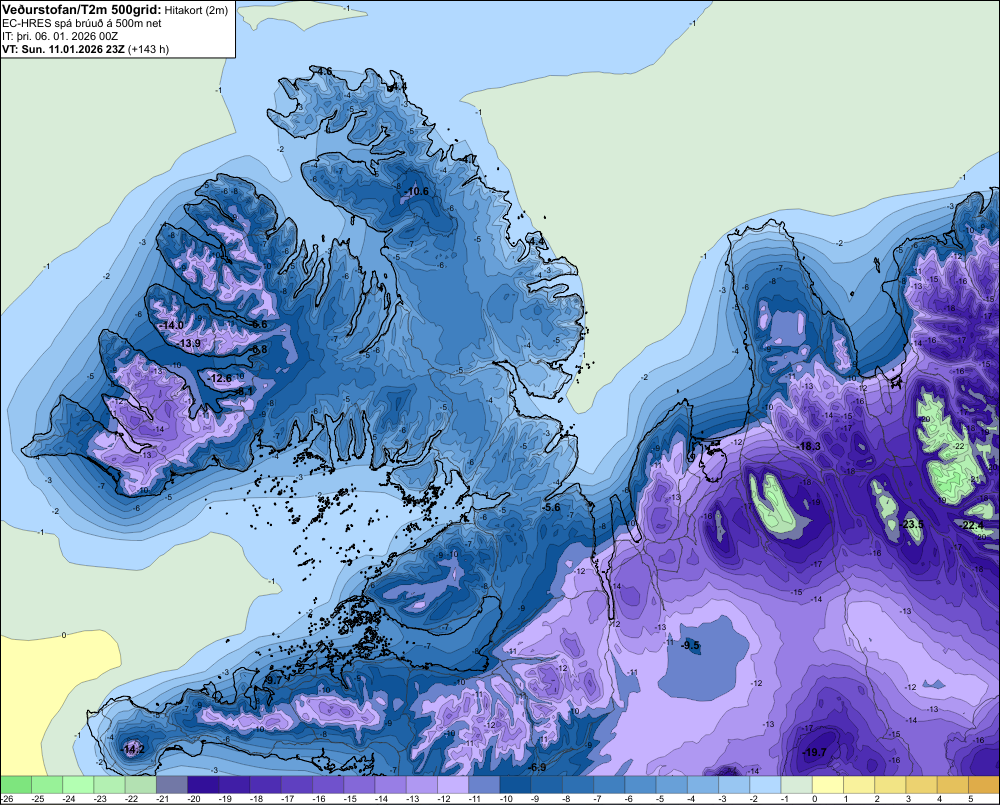Click the bold -10.6 temperature value
Viewport: 1000px width, 805px height.
click(417, 191)
